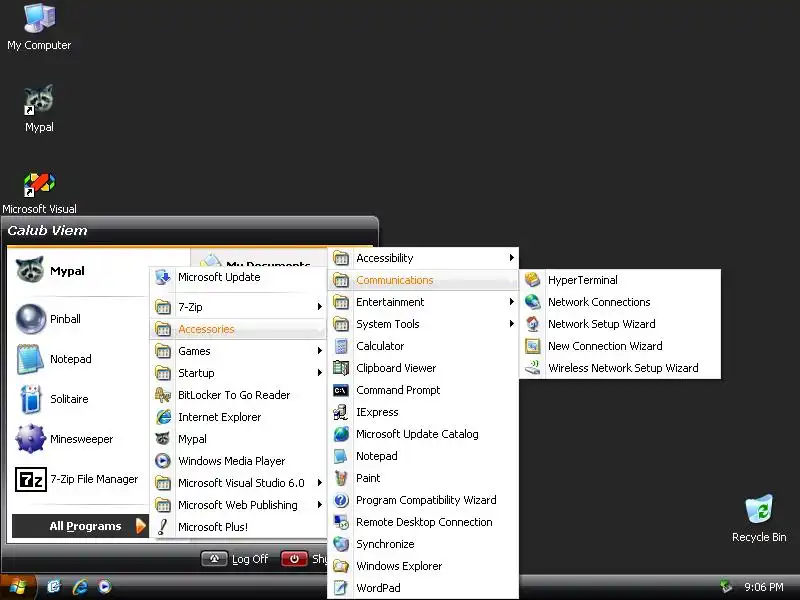This screenshot has width=800, height=600.
Task: Select the highlighted Accessories folder
Action: [x=238, y=329]
